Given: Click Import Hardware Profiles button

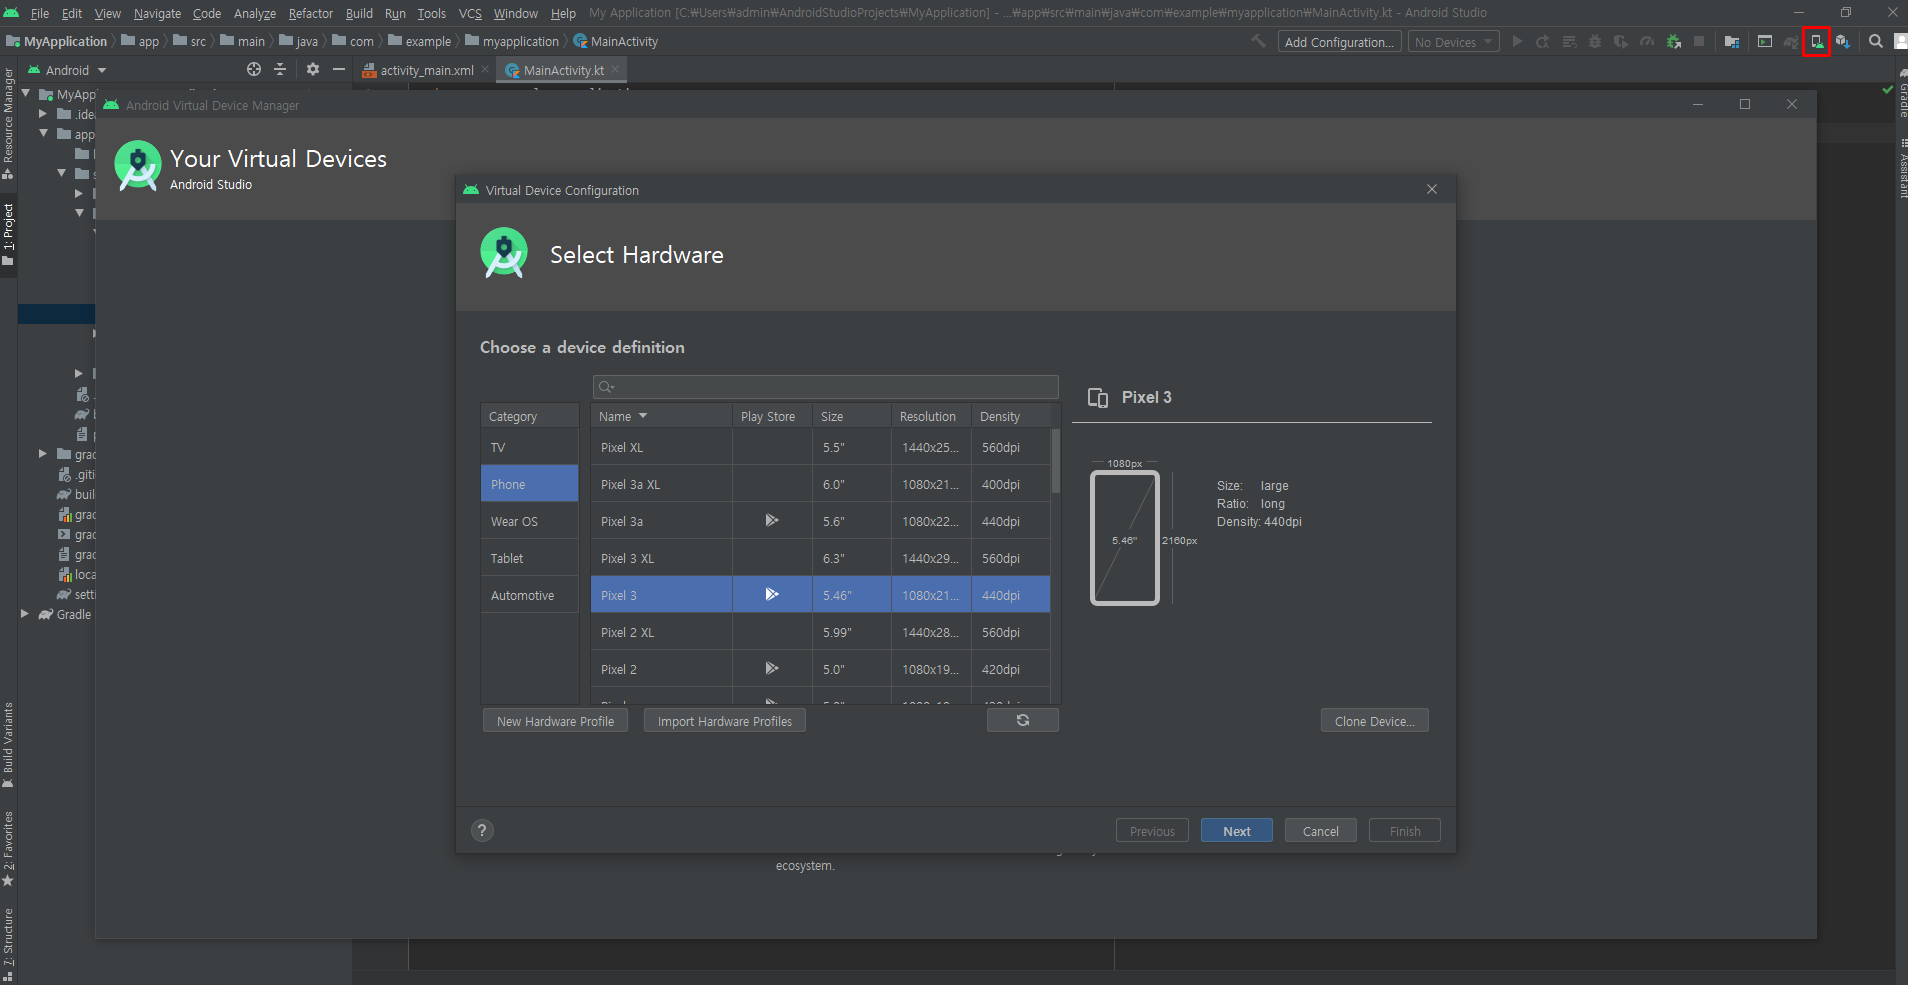Looking at the screenshot, I should (725, 720).
